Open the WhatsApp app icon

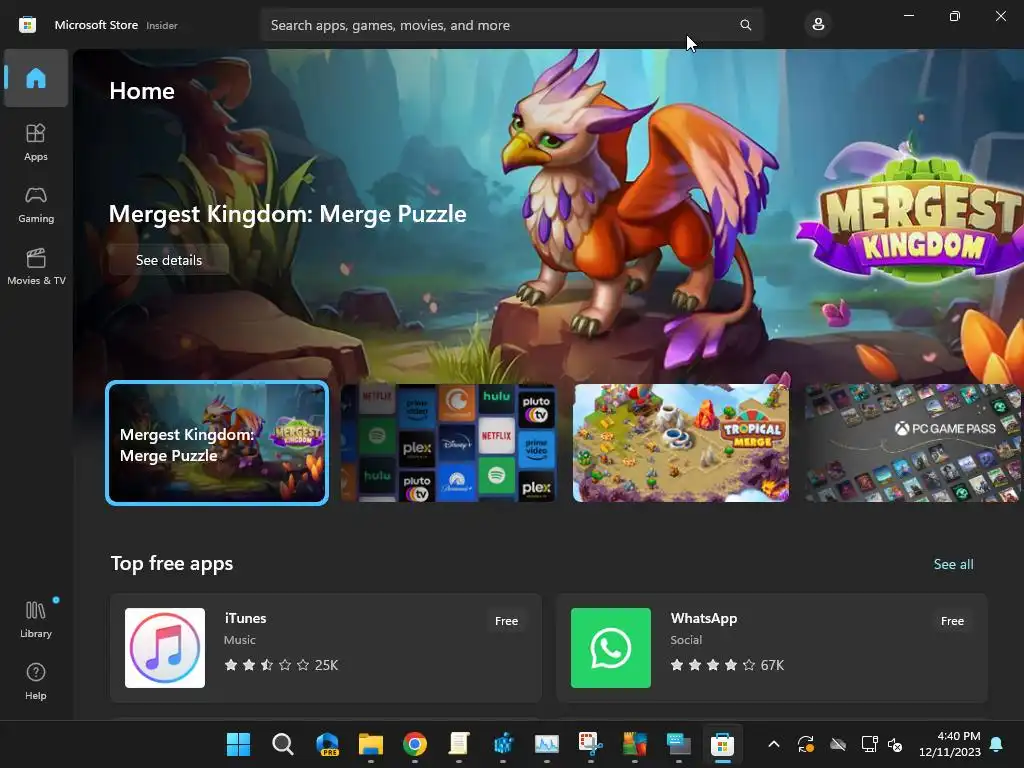611,648
